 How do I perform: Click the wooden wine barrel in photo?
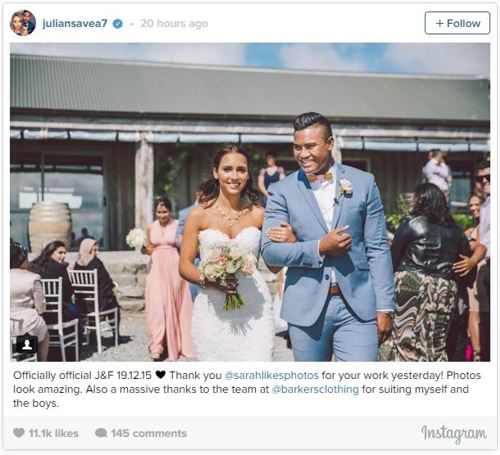coord(50,226)
